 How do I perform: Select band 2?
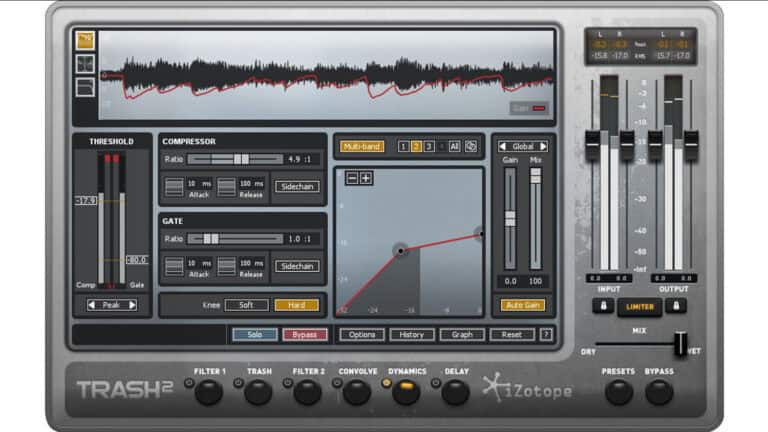pos(416,146)
